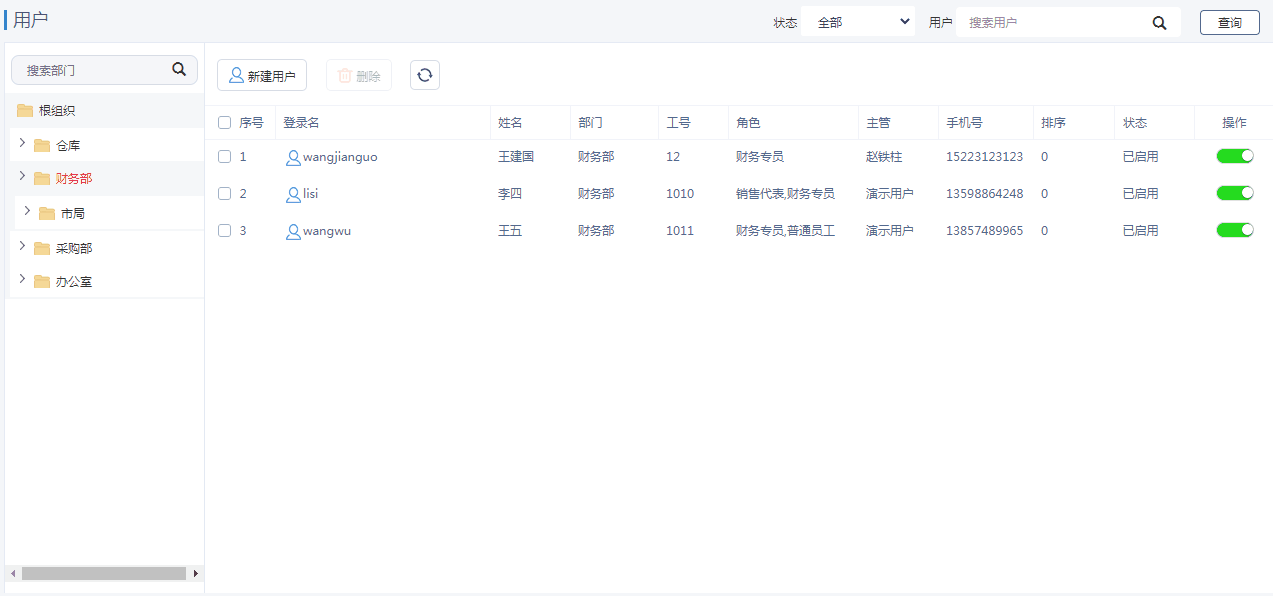Expand the 采购部 tree node arrow
This screenshot has height=596, width=1273.
click(x=23, y=247)
